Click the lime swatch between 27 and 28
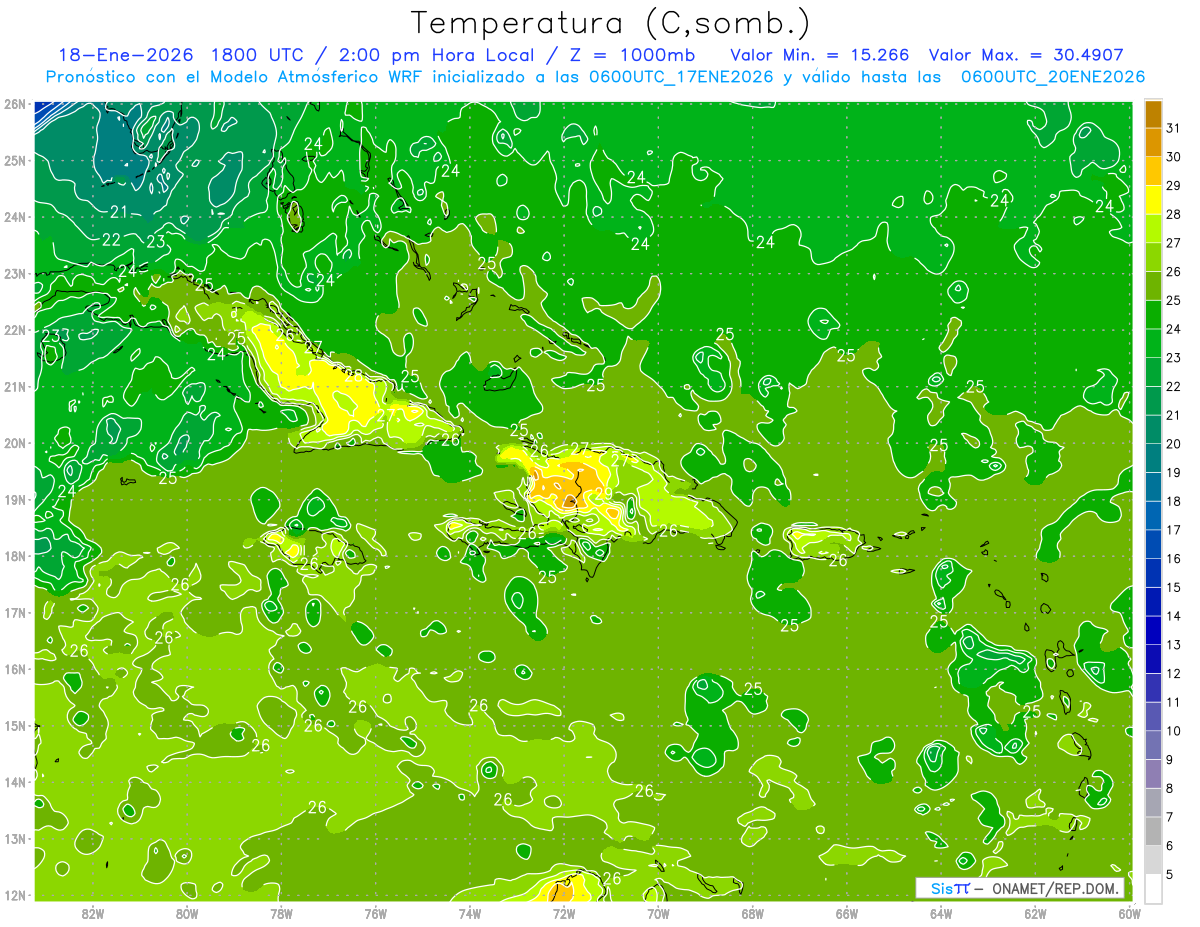The image size is (1200, 927). [1153, 228]
